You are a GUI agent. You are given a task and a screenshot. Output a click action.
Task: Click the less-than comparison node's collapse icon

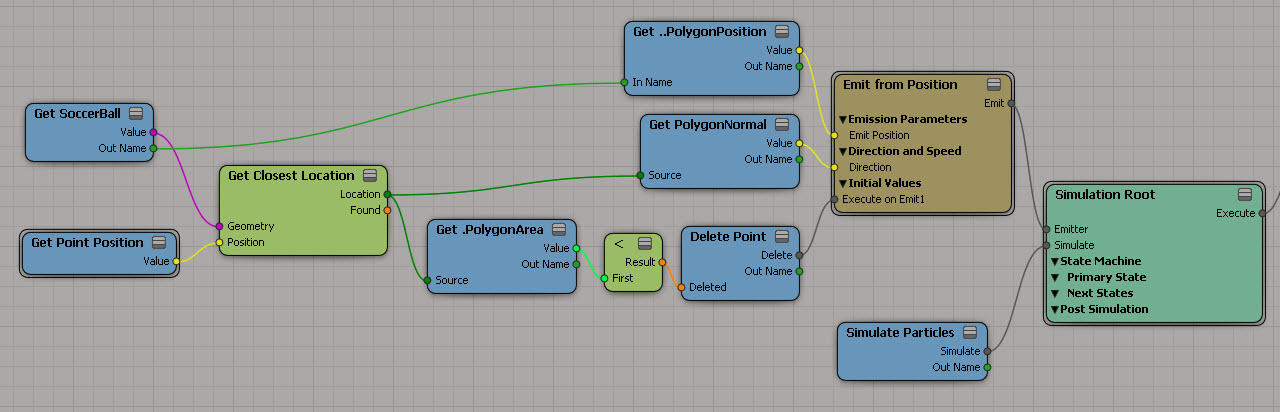[x=644, y=243]
